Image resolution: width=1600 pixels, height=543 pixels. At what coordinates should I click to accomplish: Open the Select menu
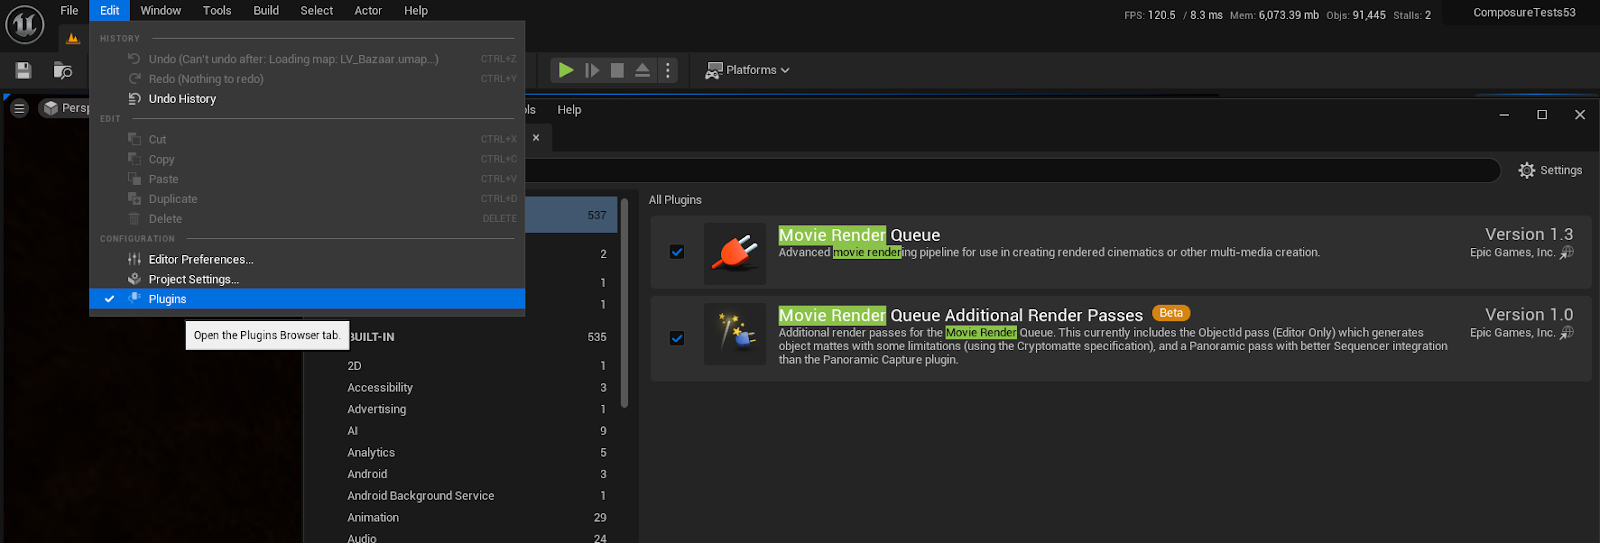tap(317, 11)
